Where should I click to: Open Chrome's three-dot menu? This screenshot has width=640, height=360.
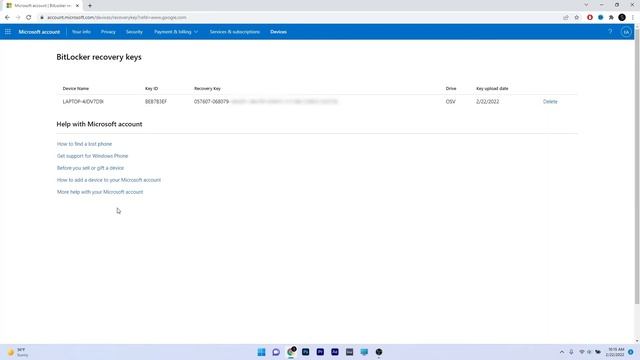pos(633,18)
